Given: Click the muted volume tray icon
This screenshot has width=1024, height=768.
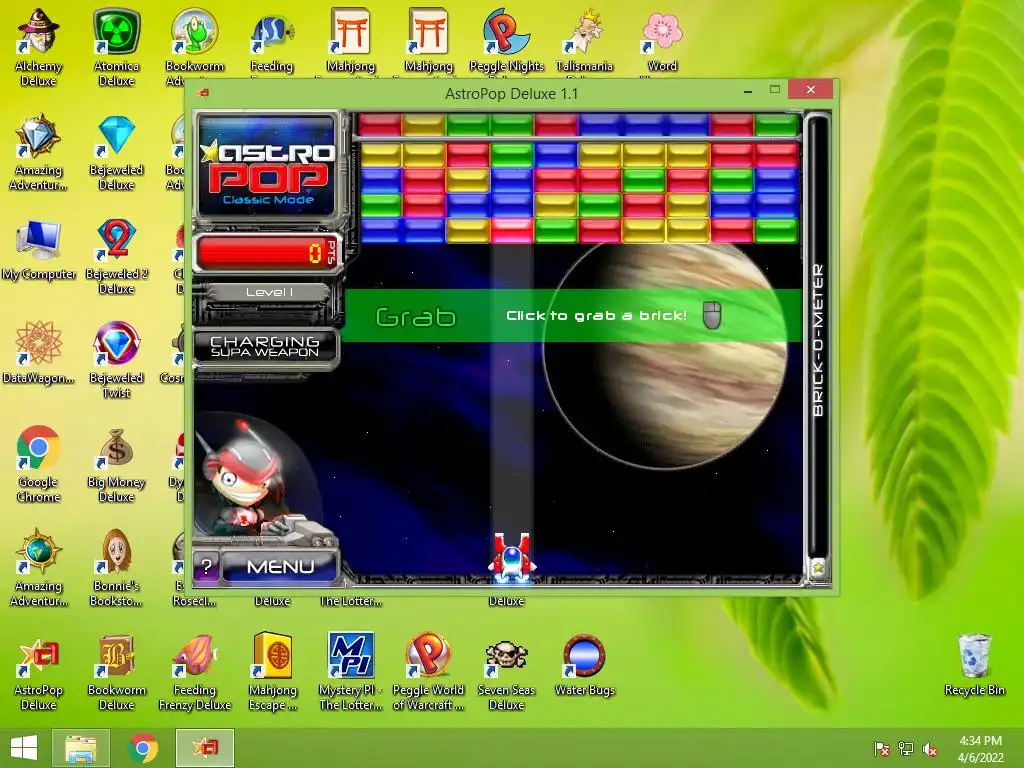Looking at the screenshot, I should point(929,749).
